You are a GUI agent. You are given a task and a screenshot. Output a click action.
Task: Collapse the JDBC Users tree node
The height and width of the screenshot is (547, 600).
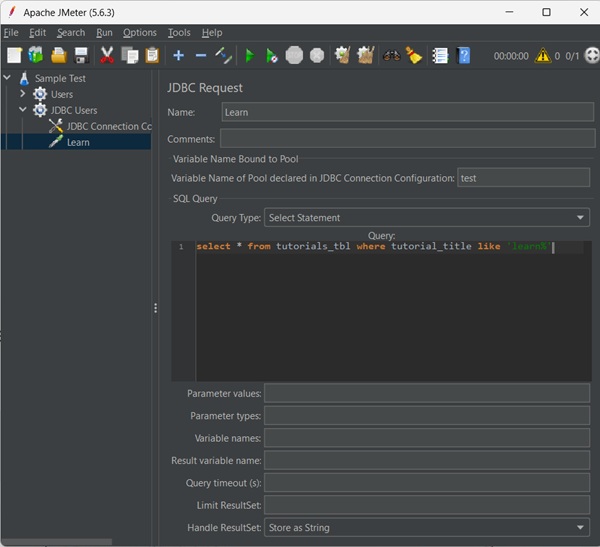(x=23, y=110)
